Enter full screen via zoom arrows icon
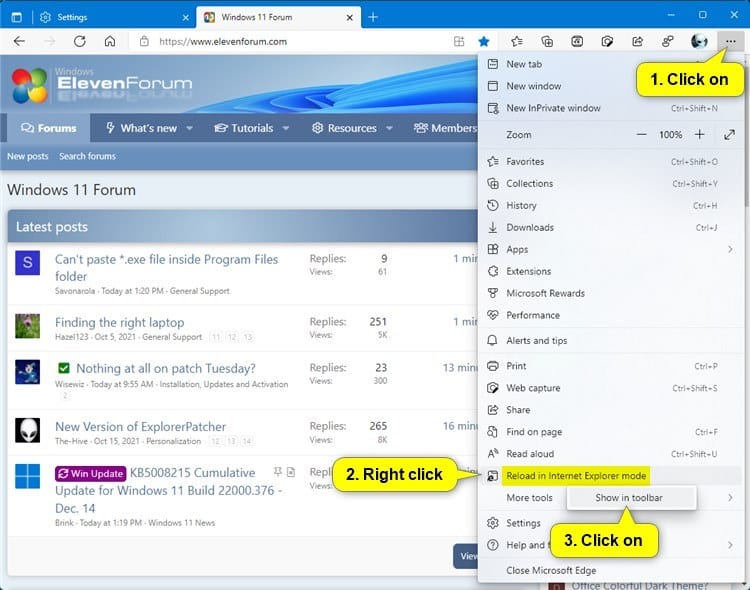 coord(729,135)
